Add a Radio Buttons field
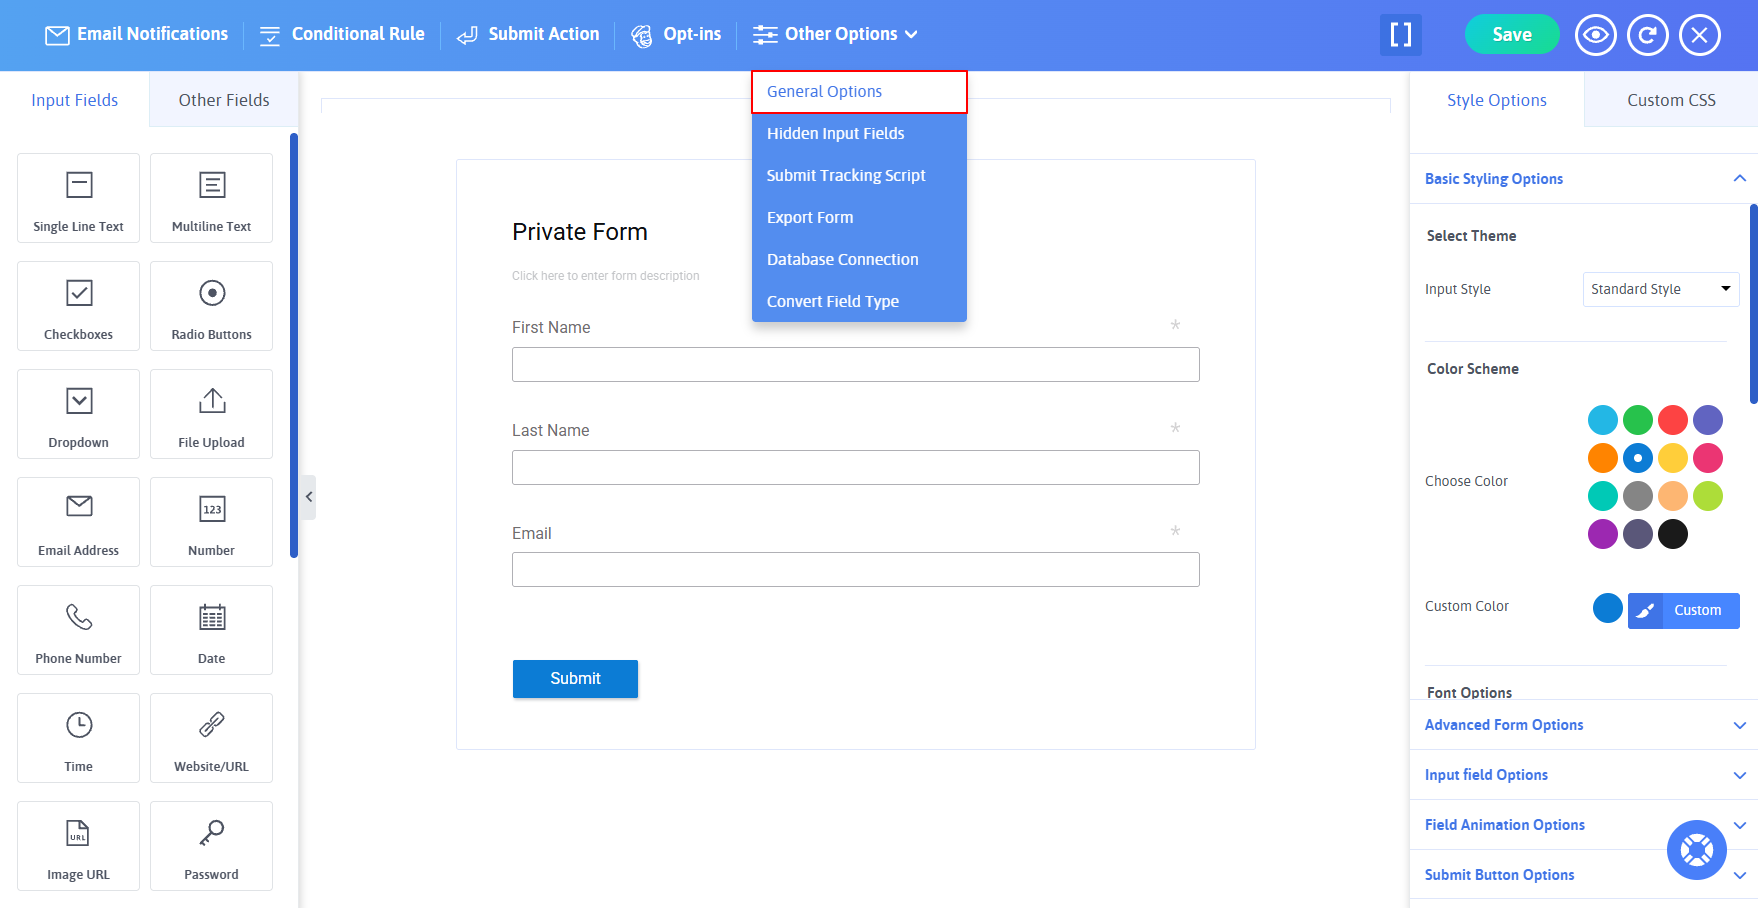The width and height of the screenshot is (1758, 908). 211,306
